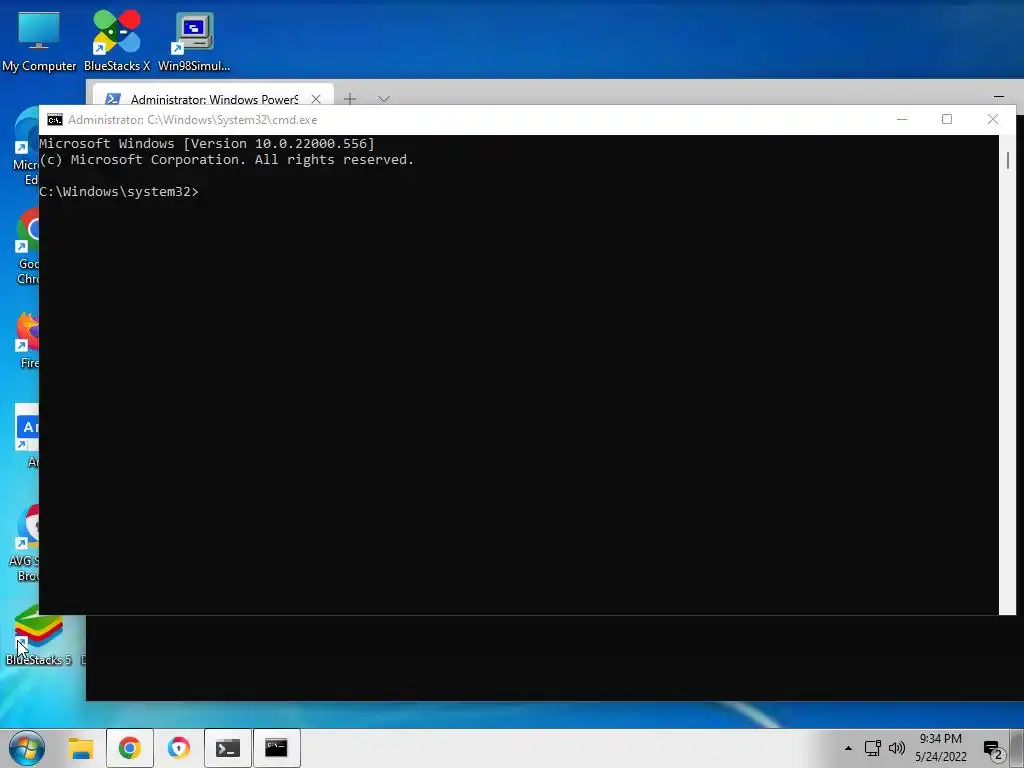The image size is (1024, 768).
Task: Switch to Command Prompt taskbar button
Action: 276,748
